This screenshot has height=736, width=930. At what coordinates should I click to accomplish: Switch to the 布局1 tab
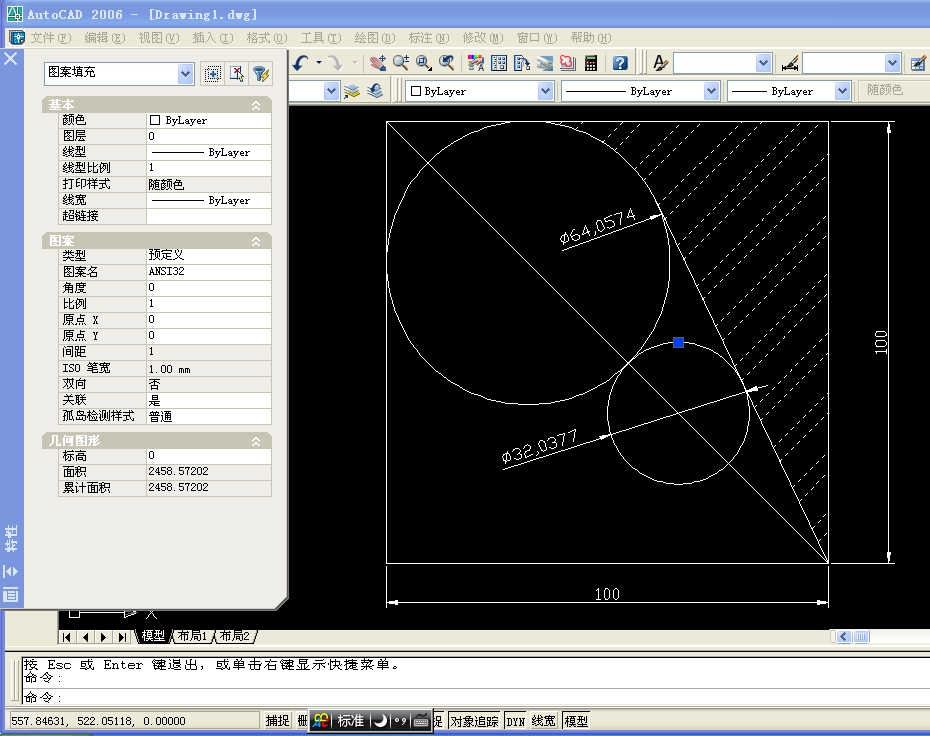(x=192, y=636)
